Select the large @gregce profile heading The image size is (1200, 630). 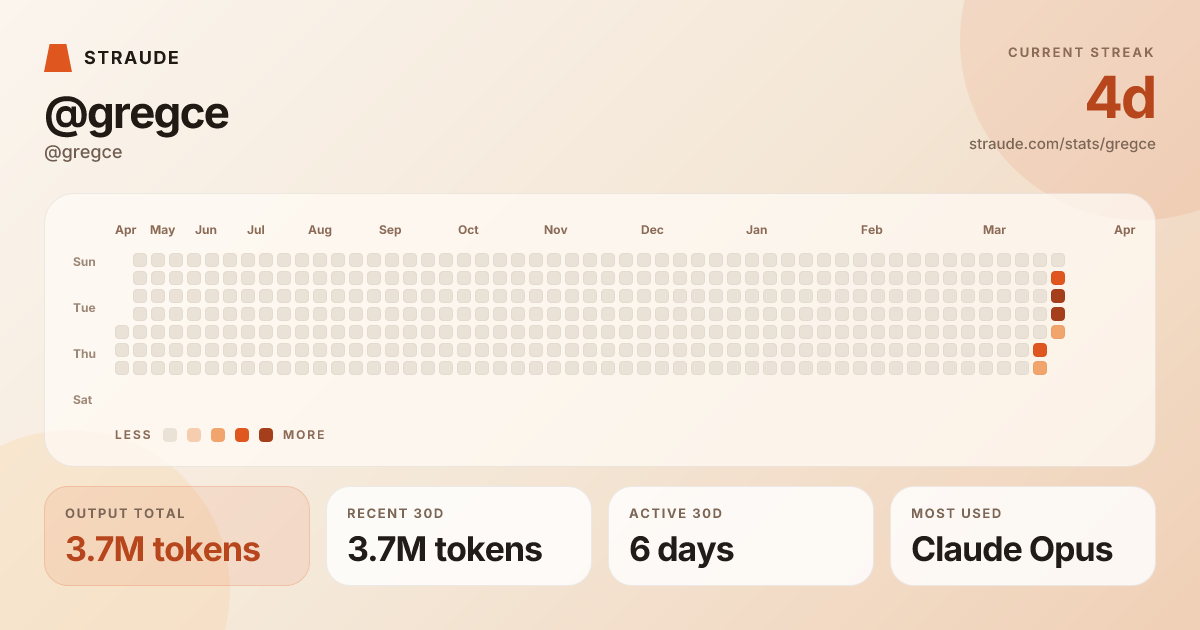click(137, 114)
